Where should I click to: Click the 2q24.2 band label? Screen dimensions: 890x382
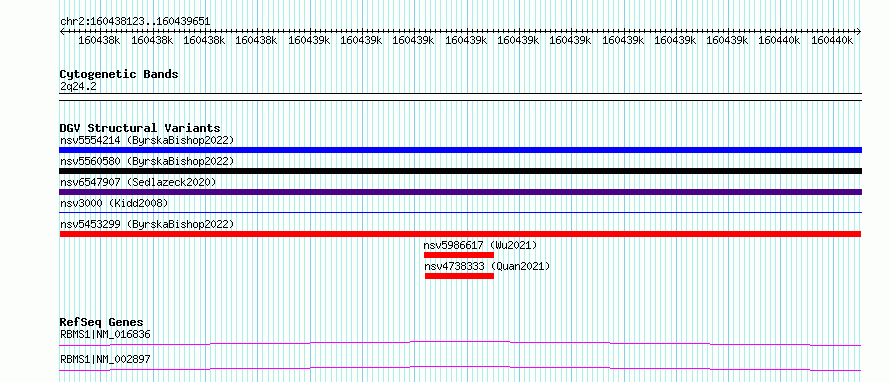pos(78,86)
